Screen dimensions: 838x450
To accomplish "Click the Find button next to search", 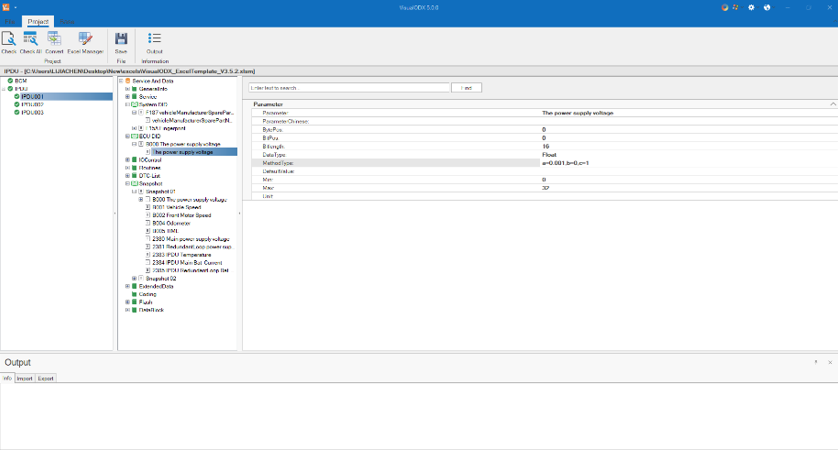I will point(466,88).
